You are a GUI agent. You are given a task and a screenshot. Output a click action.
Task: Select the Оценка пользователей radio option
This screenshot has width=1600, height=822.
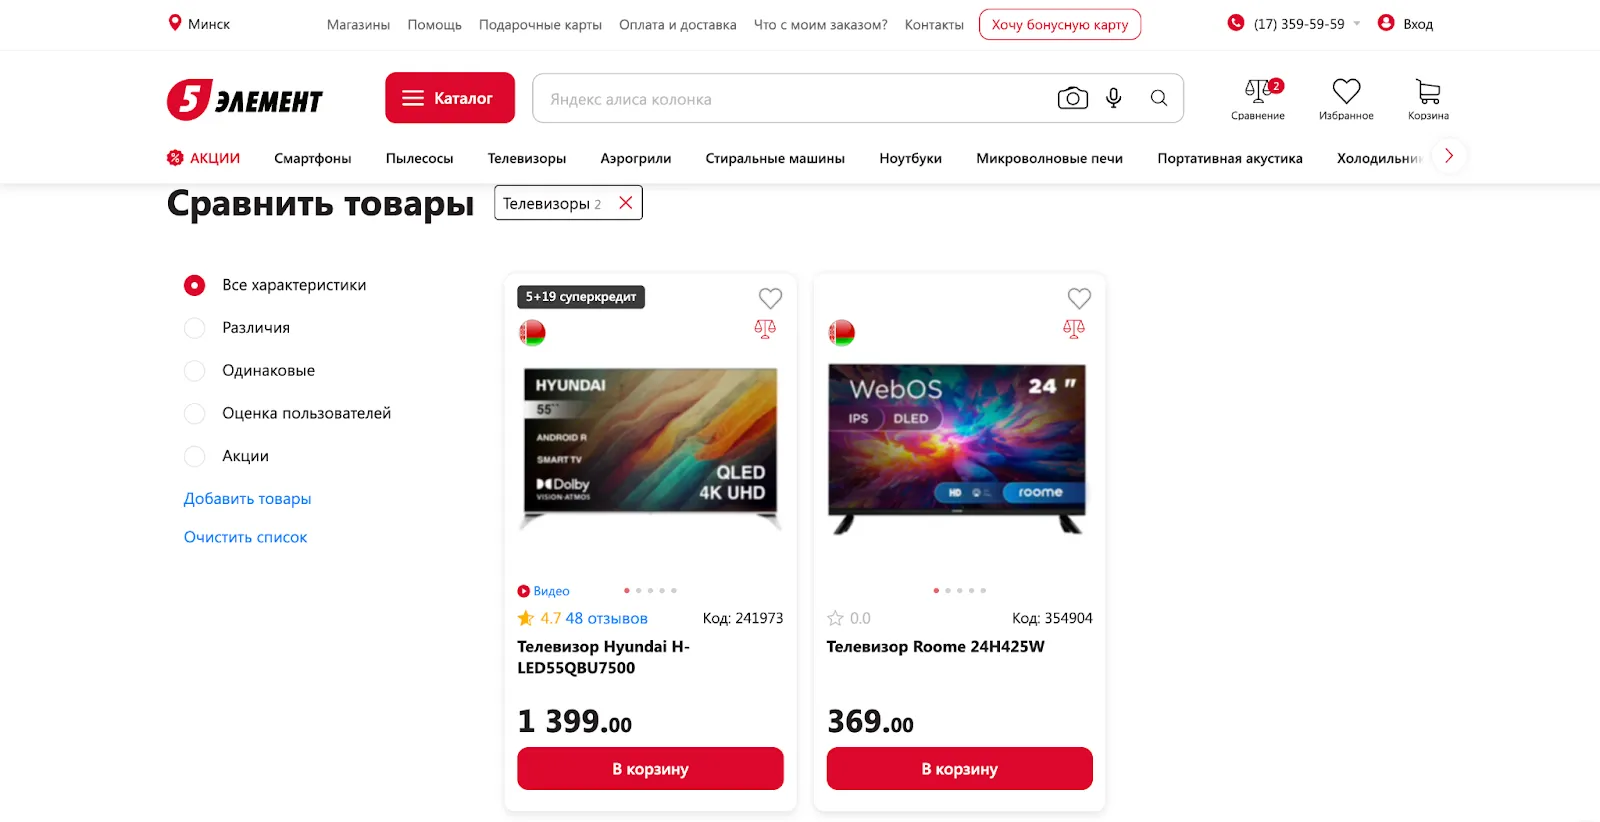[x=195, y=414]
